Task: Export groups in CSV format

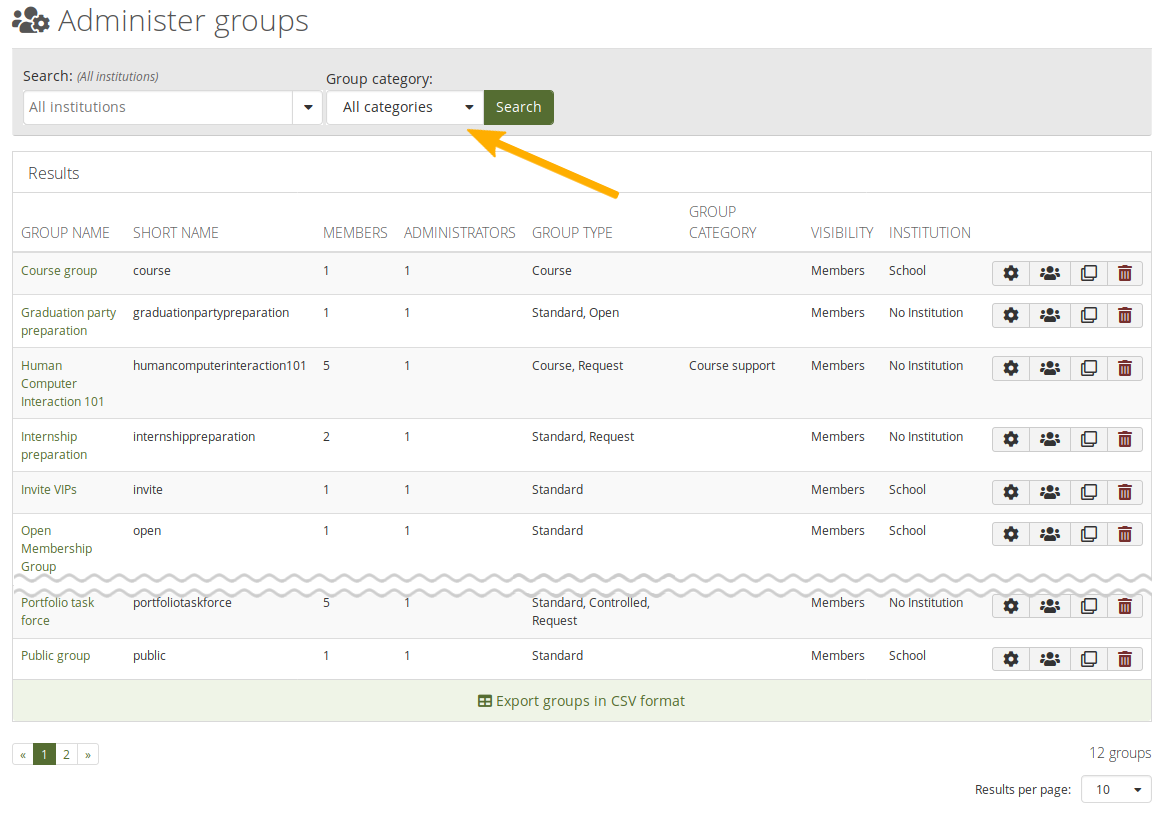Action: 581,701
